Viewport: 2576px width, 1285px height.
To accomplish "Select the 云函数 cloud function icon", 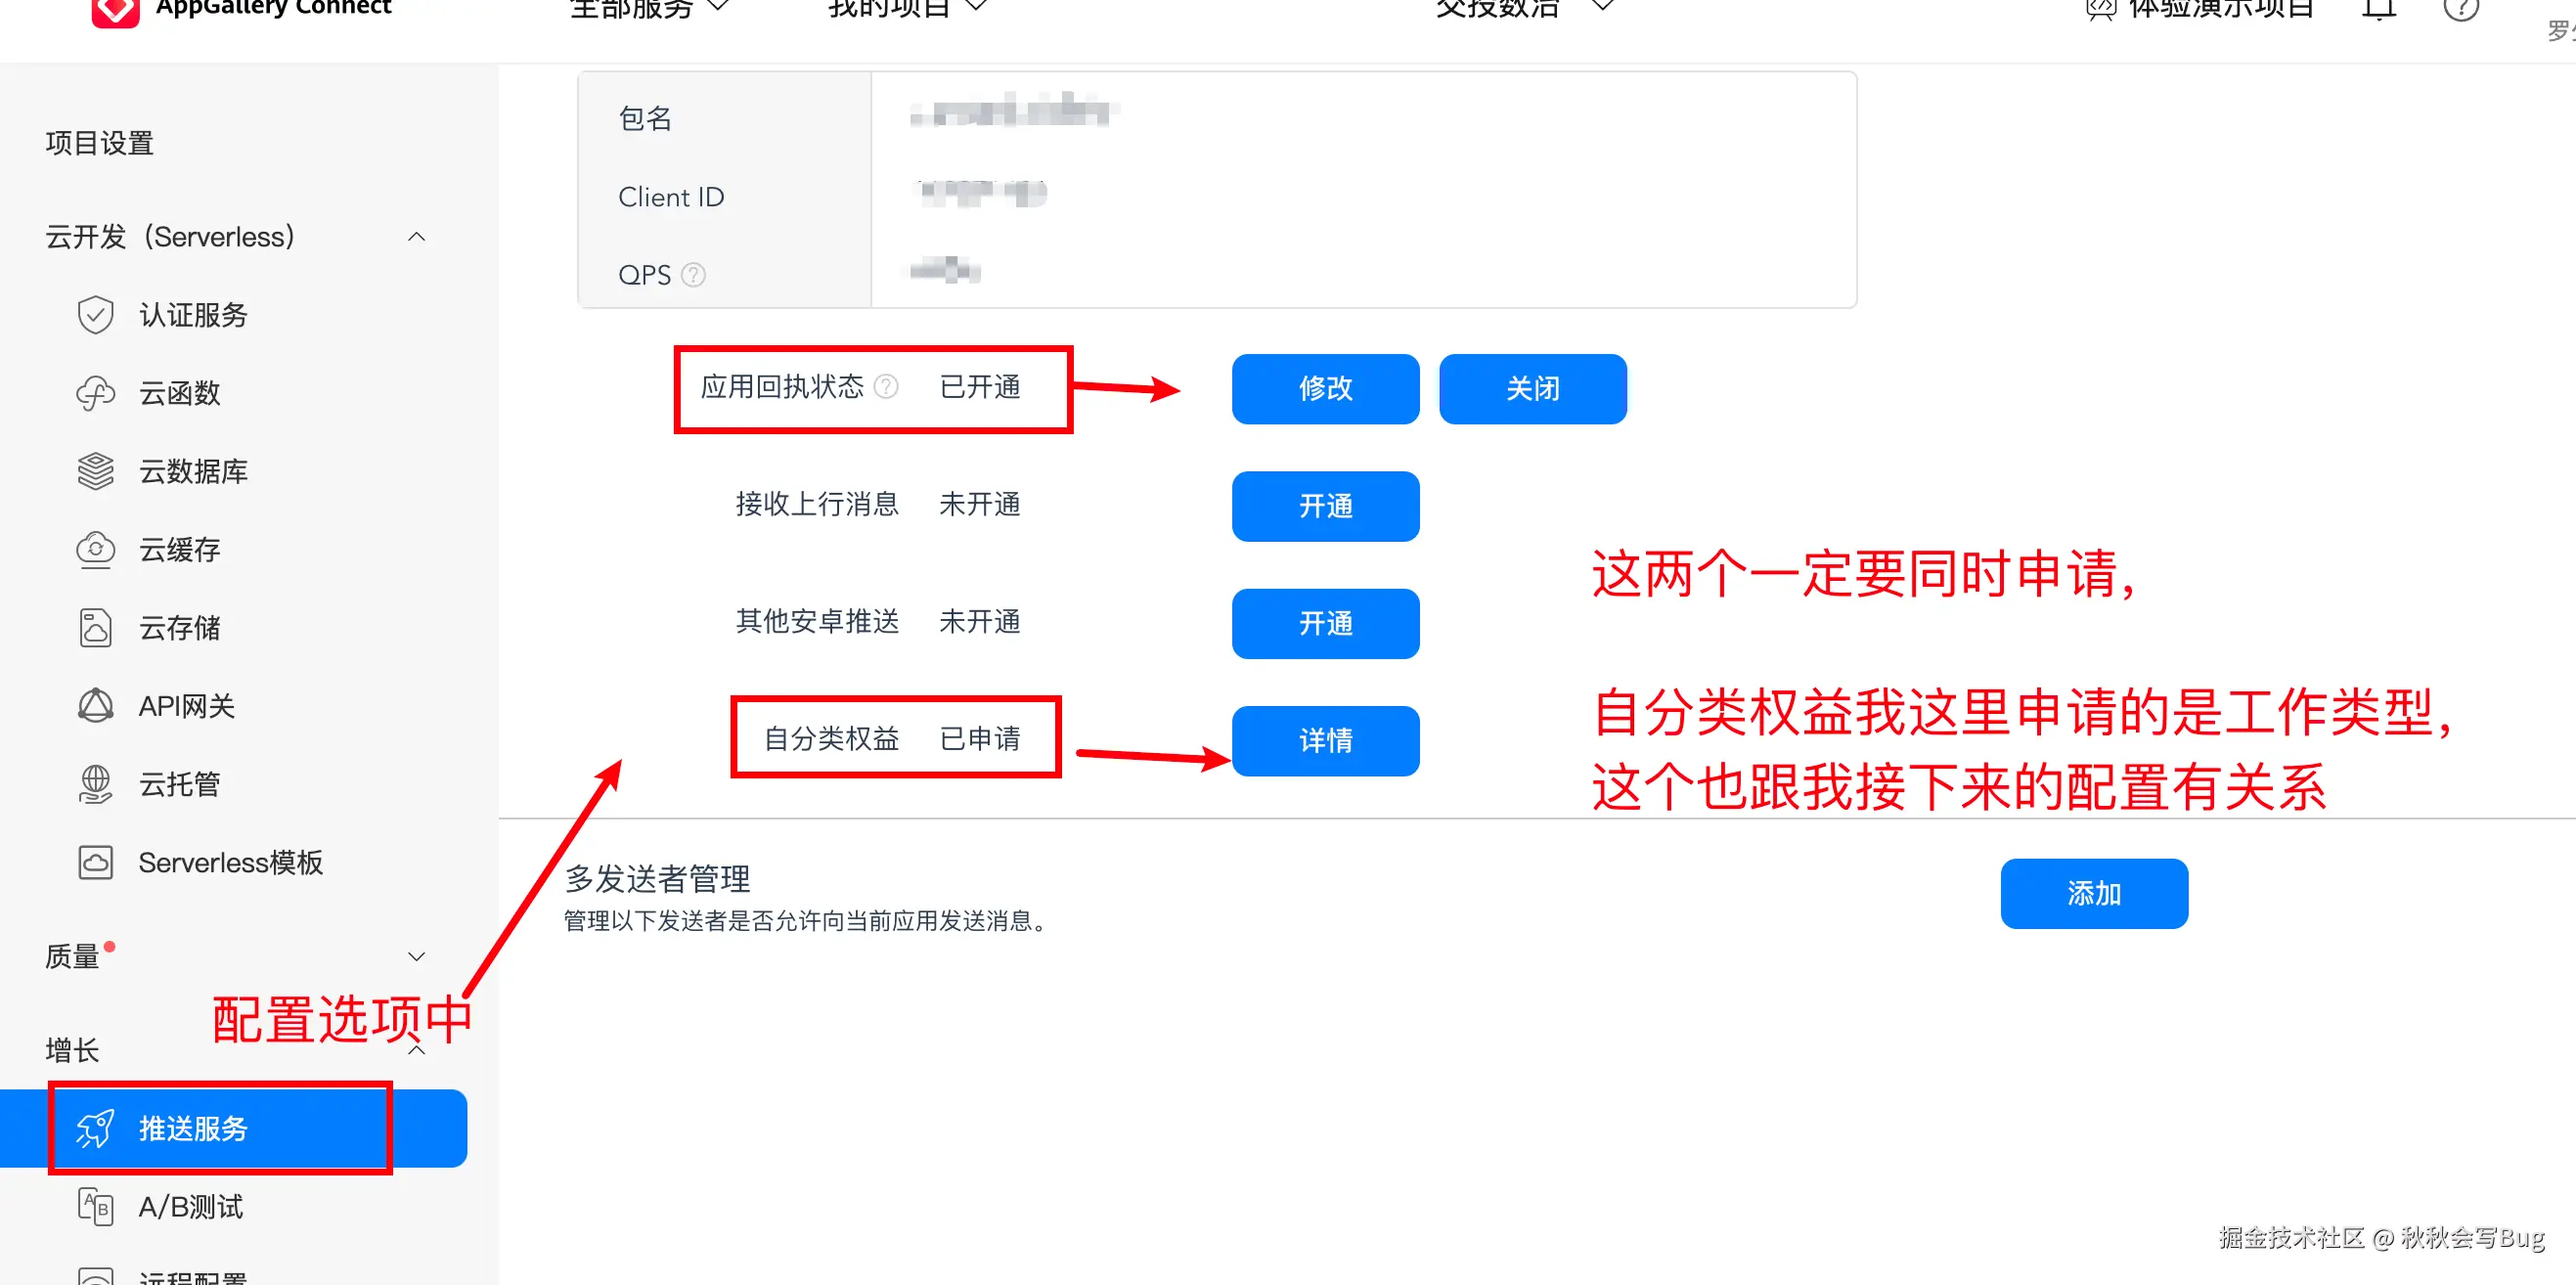I will [95, 393].
